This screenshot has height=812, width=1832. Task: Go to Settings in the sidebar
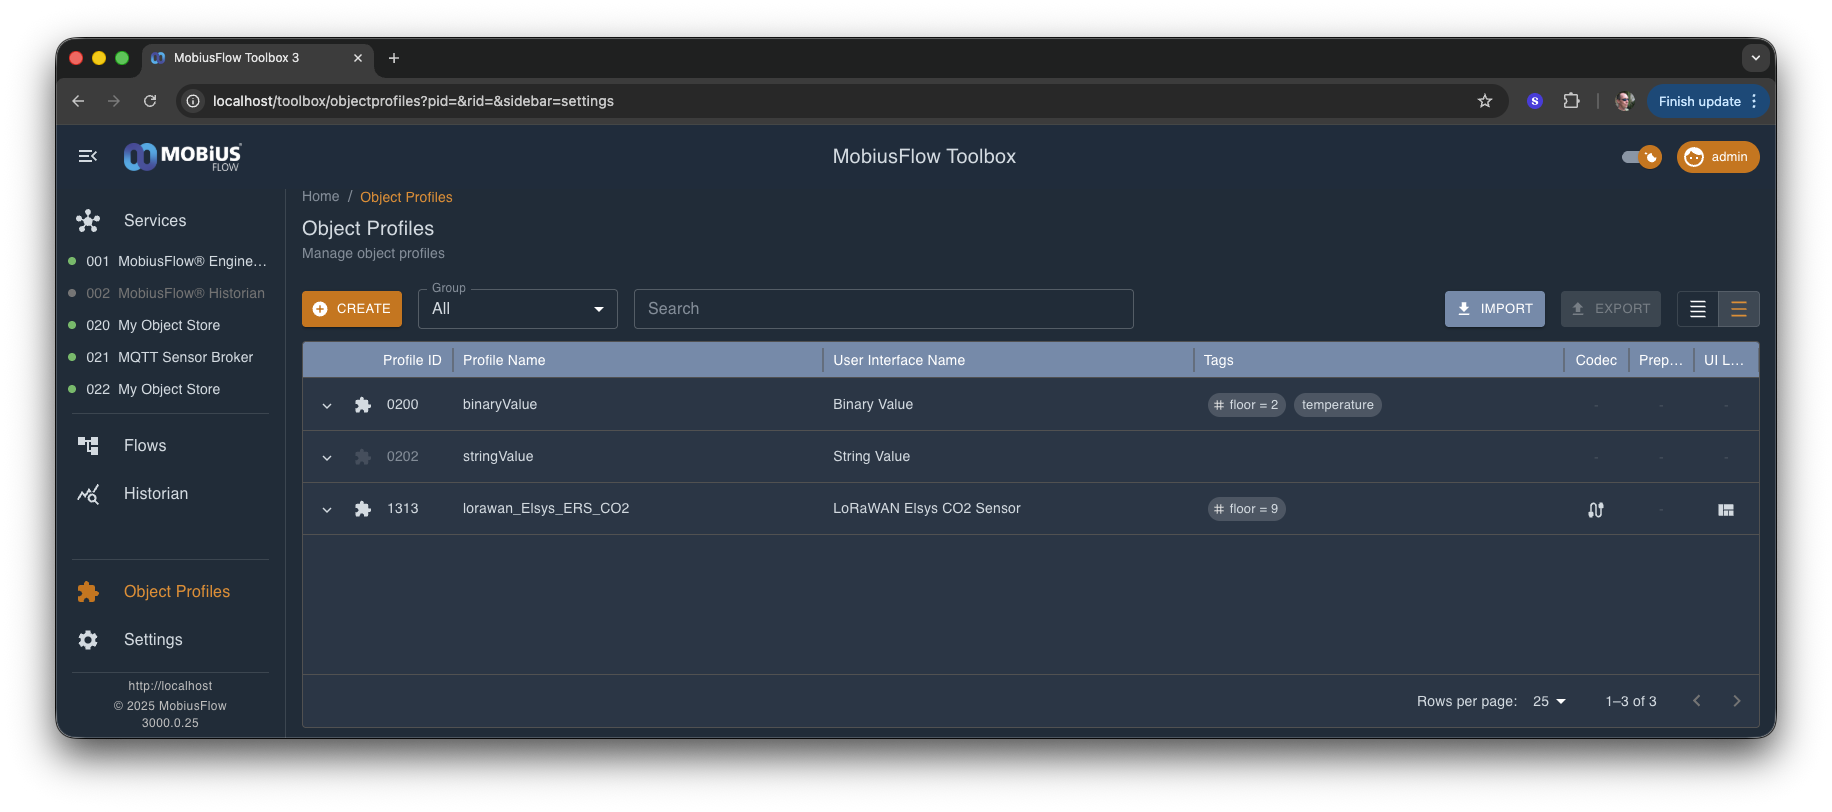[153, 640]
